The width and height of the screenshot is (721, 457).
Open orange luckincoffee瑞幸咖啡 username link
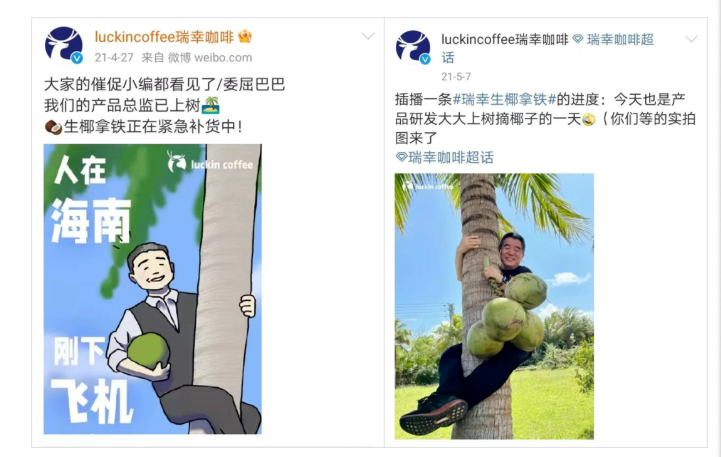[x=164, y=37]
